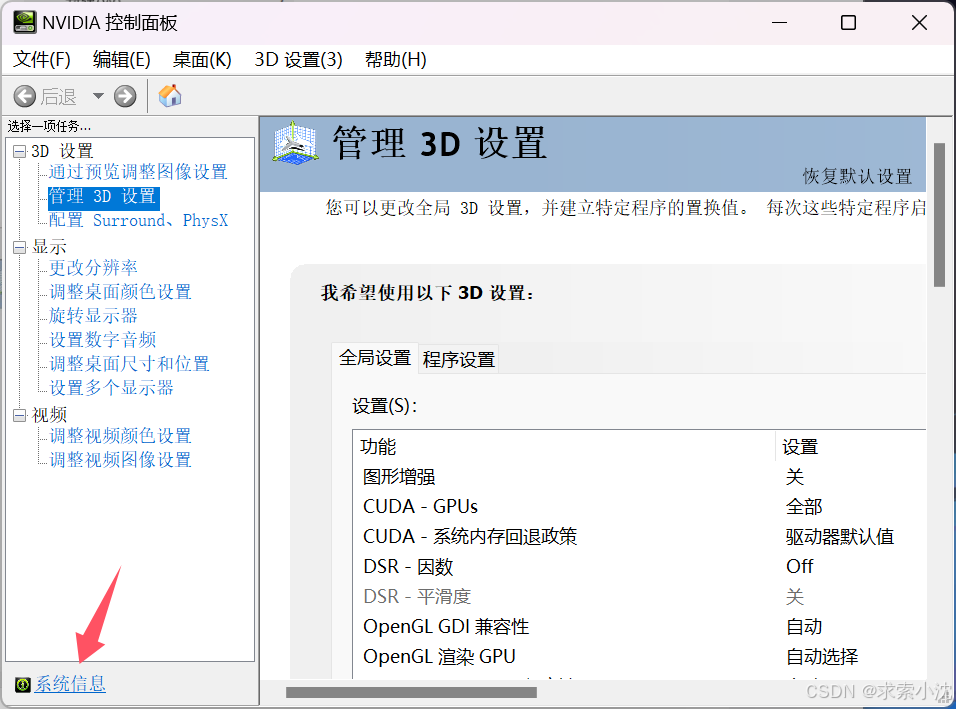Screen dimensions: 956x709
Task: Open the 3D 设置(3) menu
Action: [298, 60]
